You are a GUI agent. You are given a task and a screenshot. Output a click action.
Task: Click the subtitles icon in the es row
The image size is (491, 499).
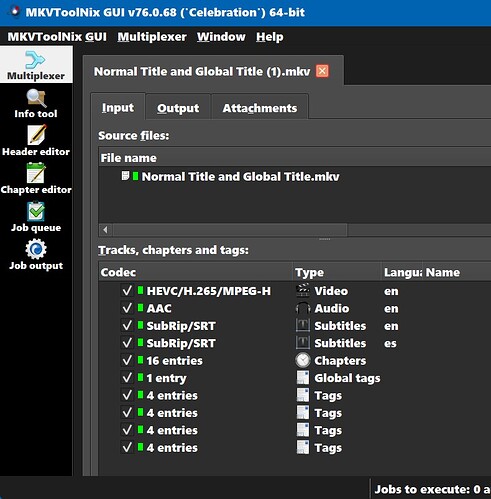point(303,343)
